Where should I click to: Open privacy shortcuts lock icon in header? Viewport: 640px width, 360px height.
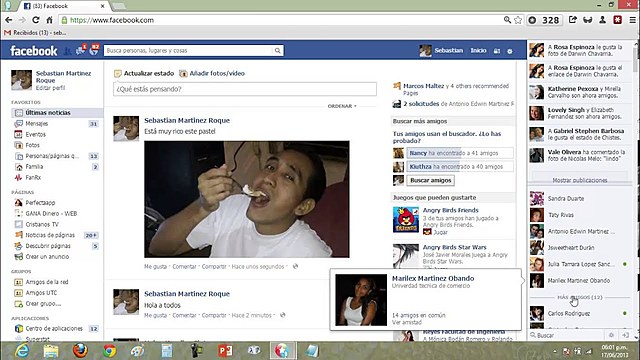tap(497, 51)
